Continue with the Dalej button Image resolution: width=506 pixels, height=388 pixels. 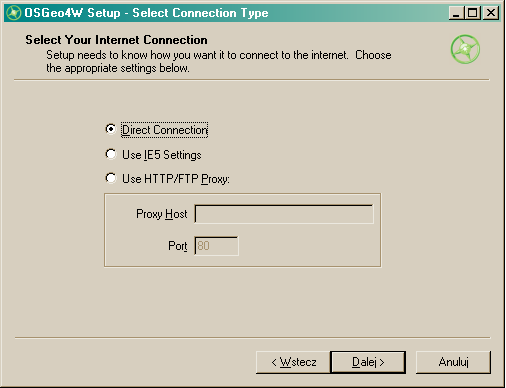point(368,362)
